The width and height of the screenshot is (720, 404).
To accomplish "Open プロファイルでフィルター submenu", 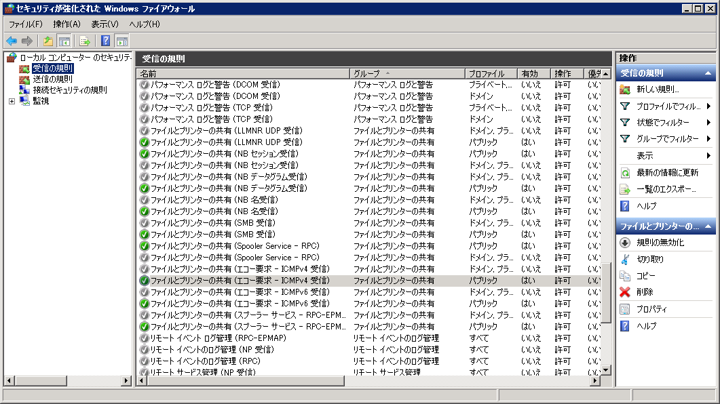I will click(666, 107).
